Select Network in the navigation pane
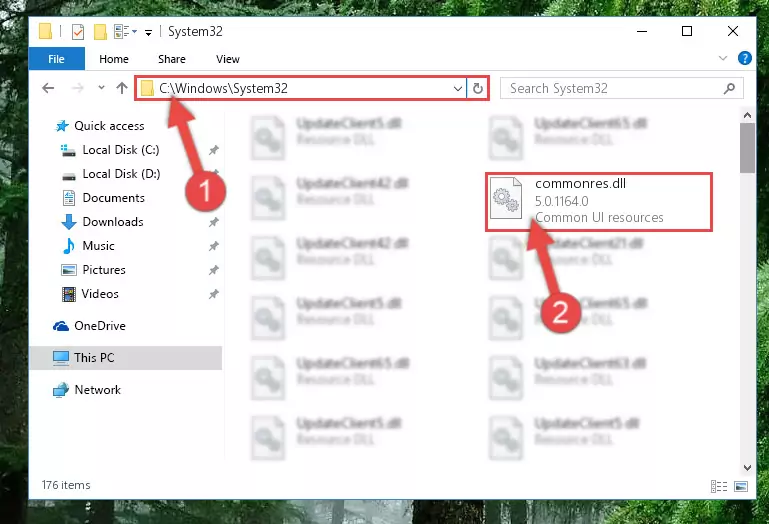 click(98, 390)
